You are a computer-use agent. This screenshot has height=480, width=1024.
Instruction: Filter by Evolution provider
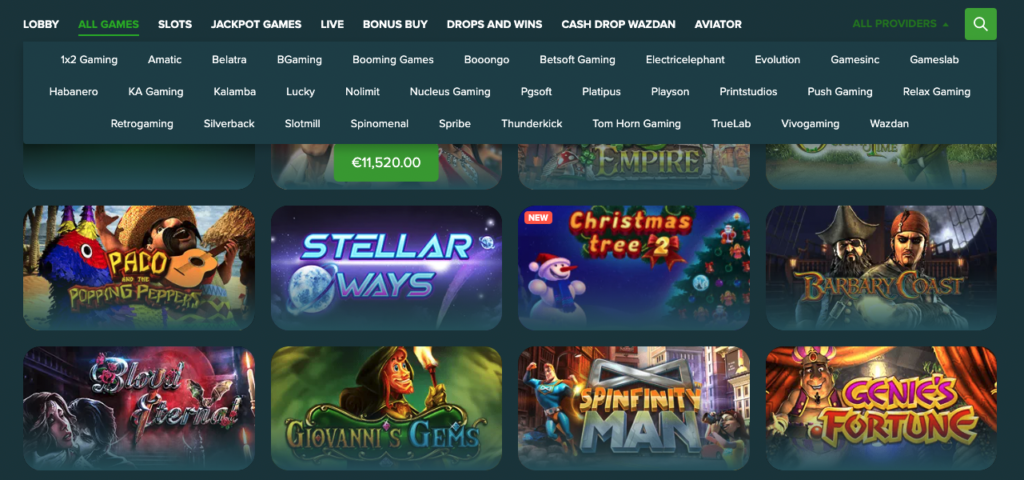(777, 59)
